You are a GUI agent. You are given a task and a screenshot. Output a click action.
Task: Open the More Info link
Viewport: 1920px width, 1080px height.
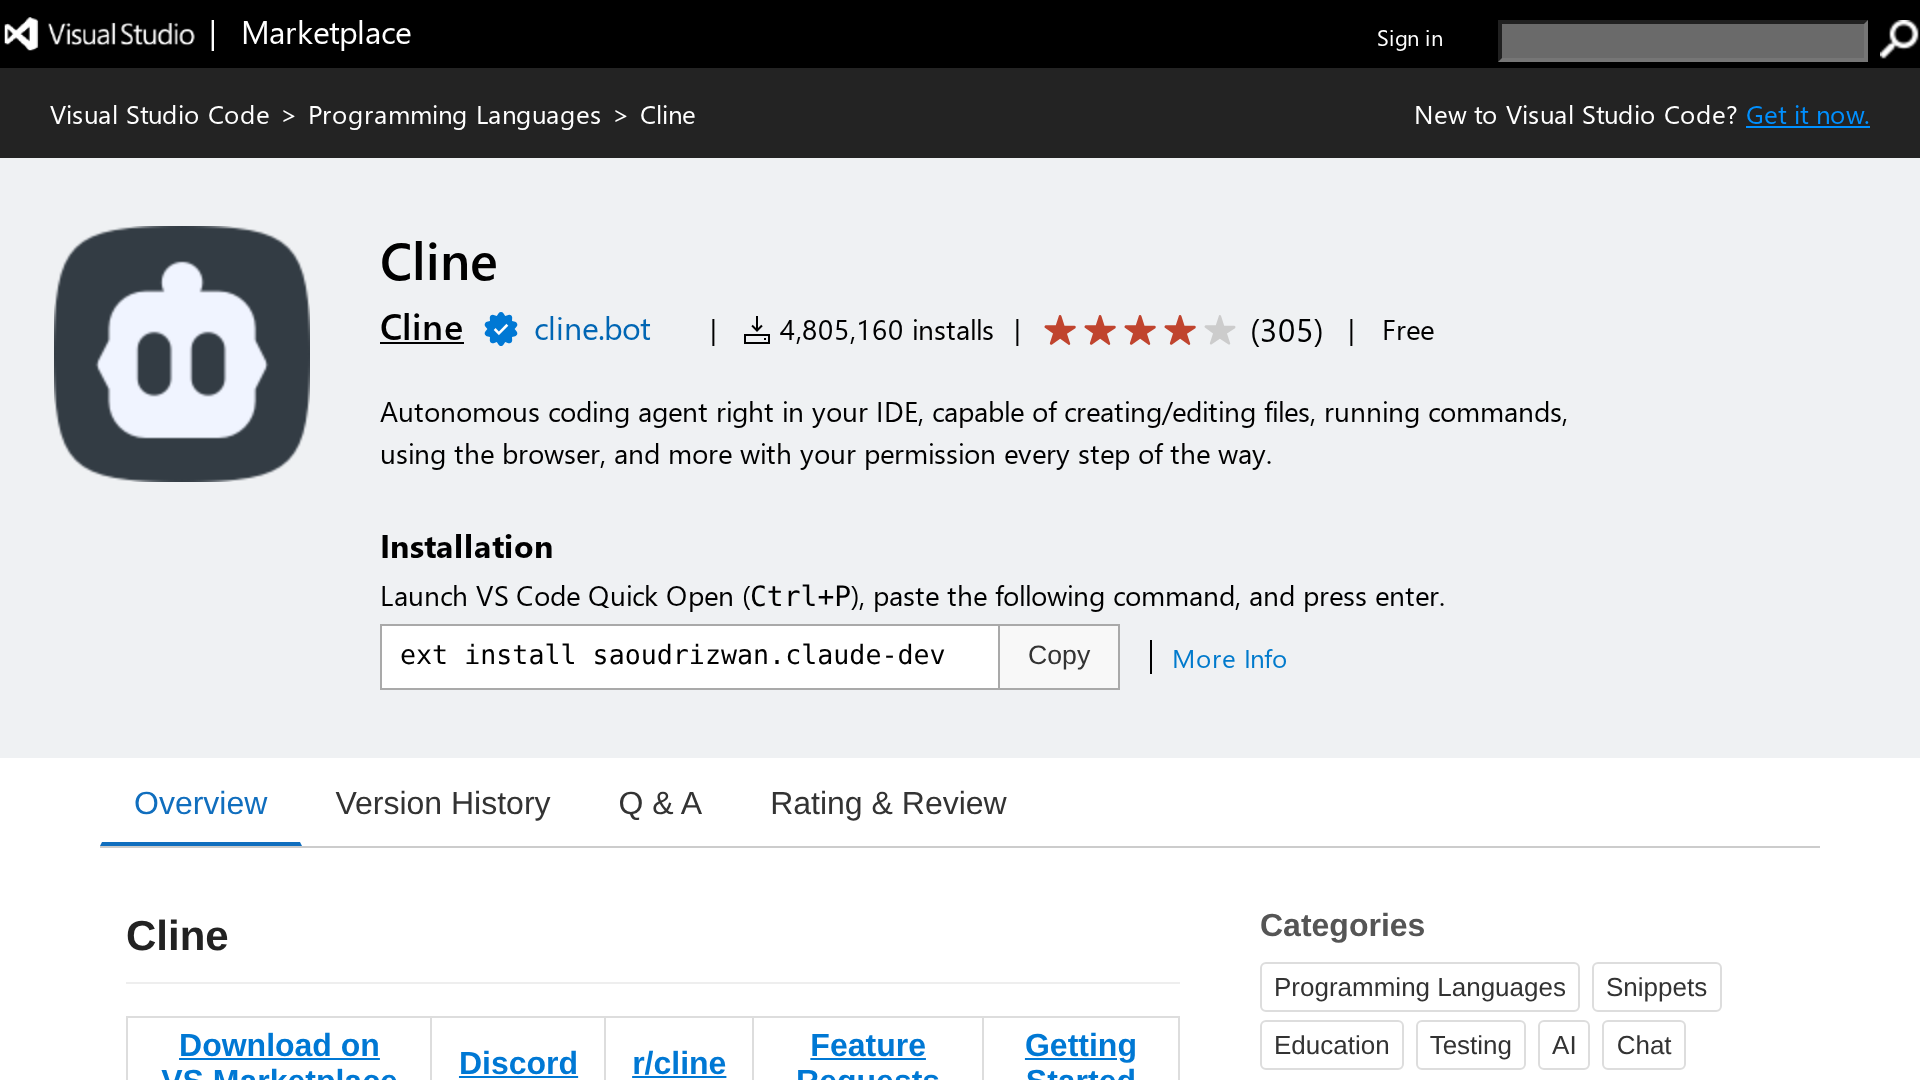coord(1229,659)
